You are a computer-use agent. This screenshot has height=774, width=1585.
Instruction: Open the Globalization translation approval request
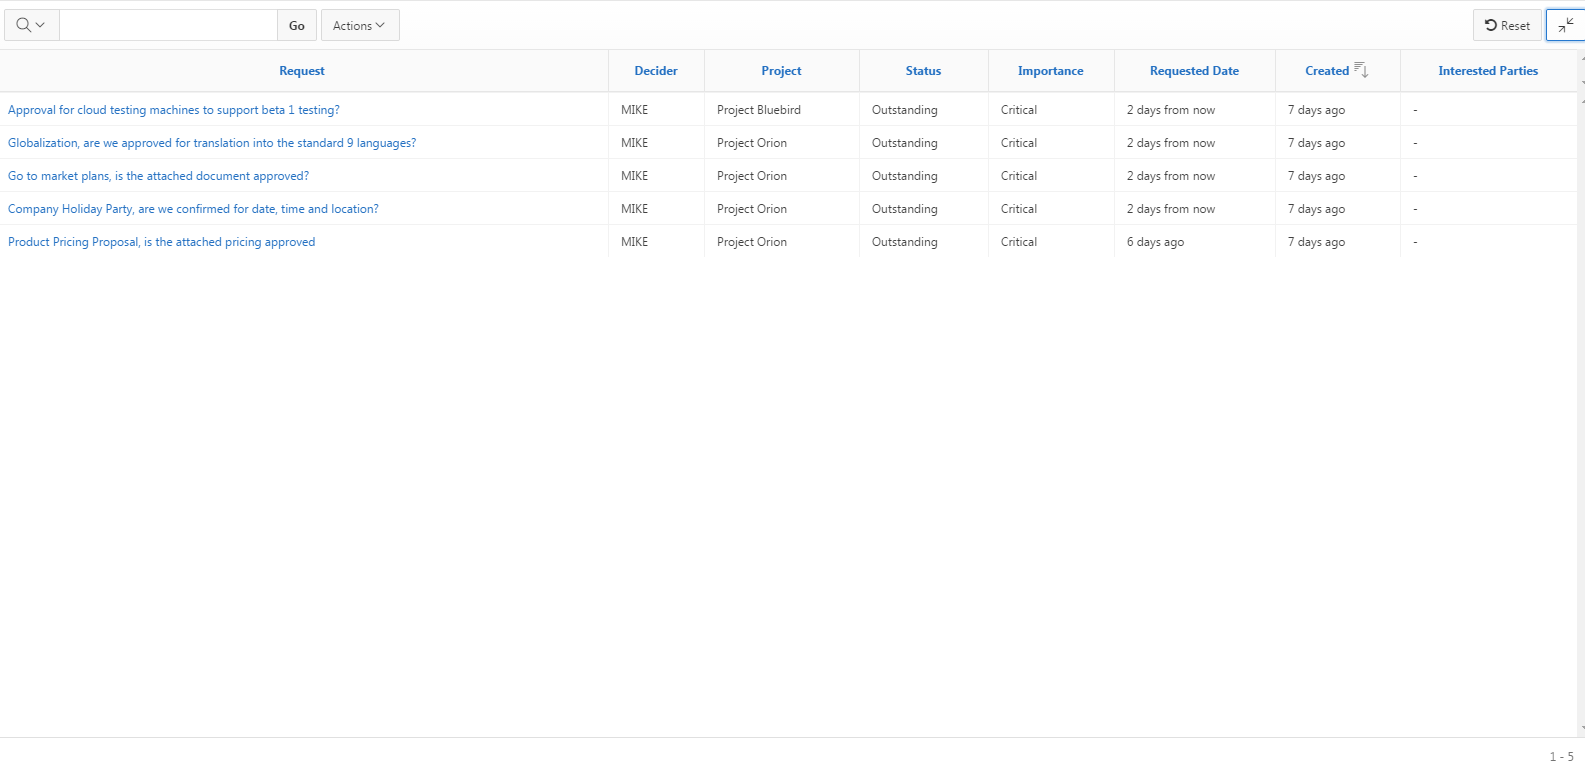tap(212, 143)
